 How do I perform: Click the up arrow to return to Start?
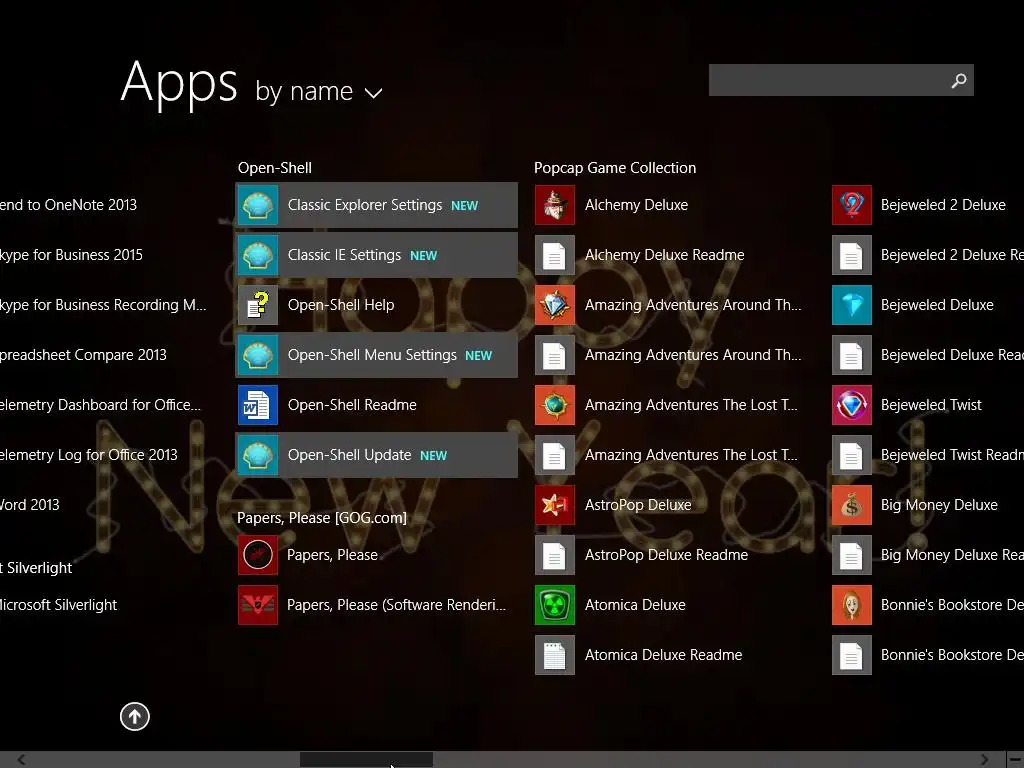(x=135, y=716)
